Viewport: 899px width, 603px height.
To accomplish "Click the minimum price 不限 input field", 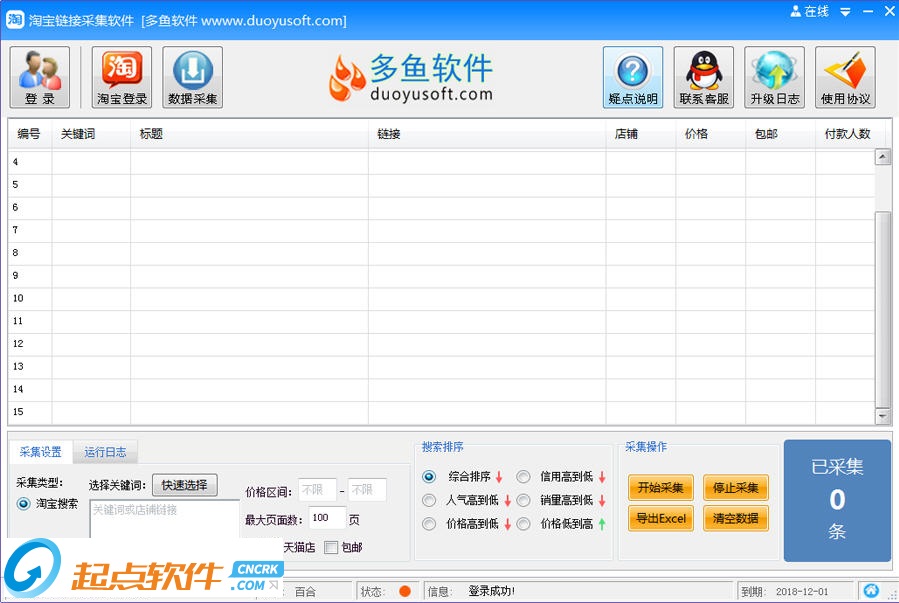I will (317, 490).
